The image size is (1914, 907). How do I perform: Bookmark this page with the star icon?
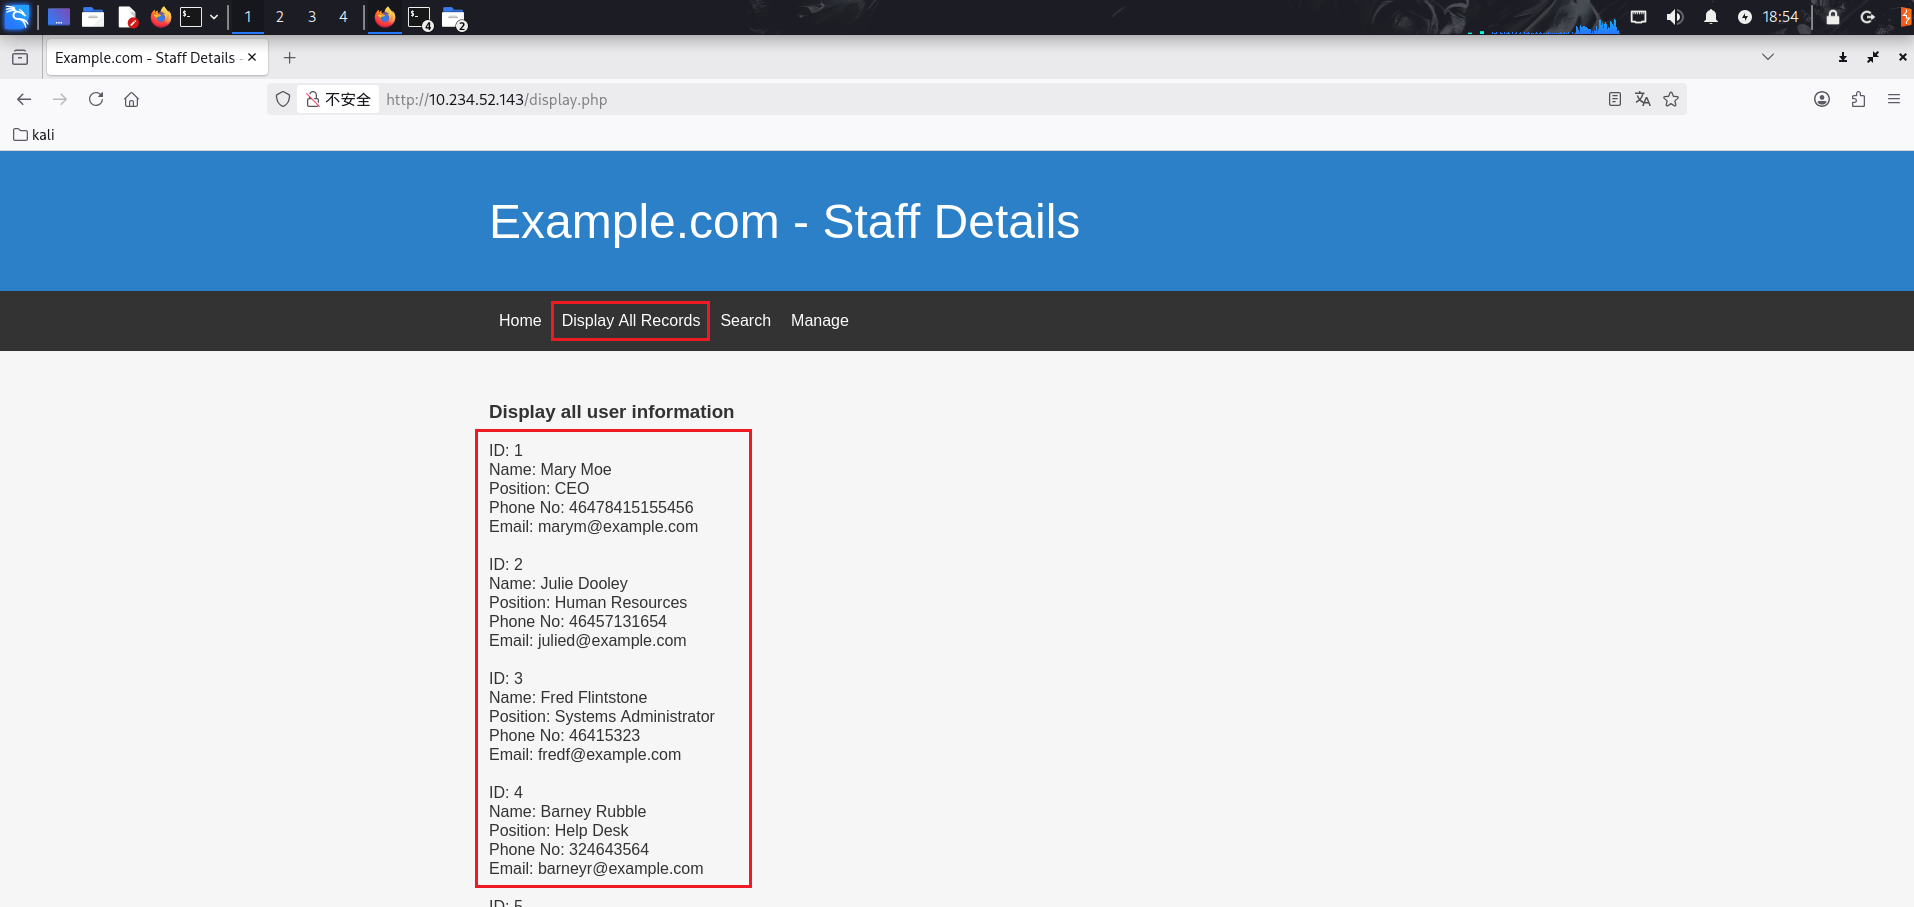(1671, 99)
